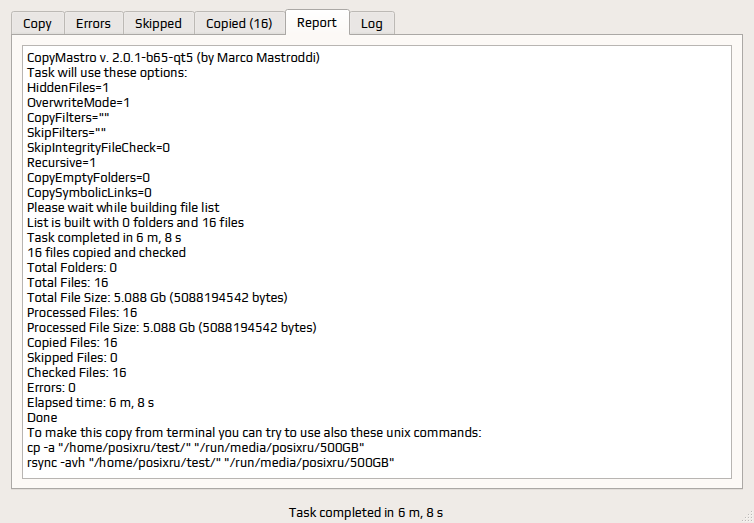Click '16 files copied and checked' line

(x=106, y=252)
